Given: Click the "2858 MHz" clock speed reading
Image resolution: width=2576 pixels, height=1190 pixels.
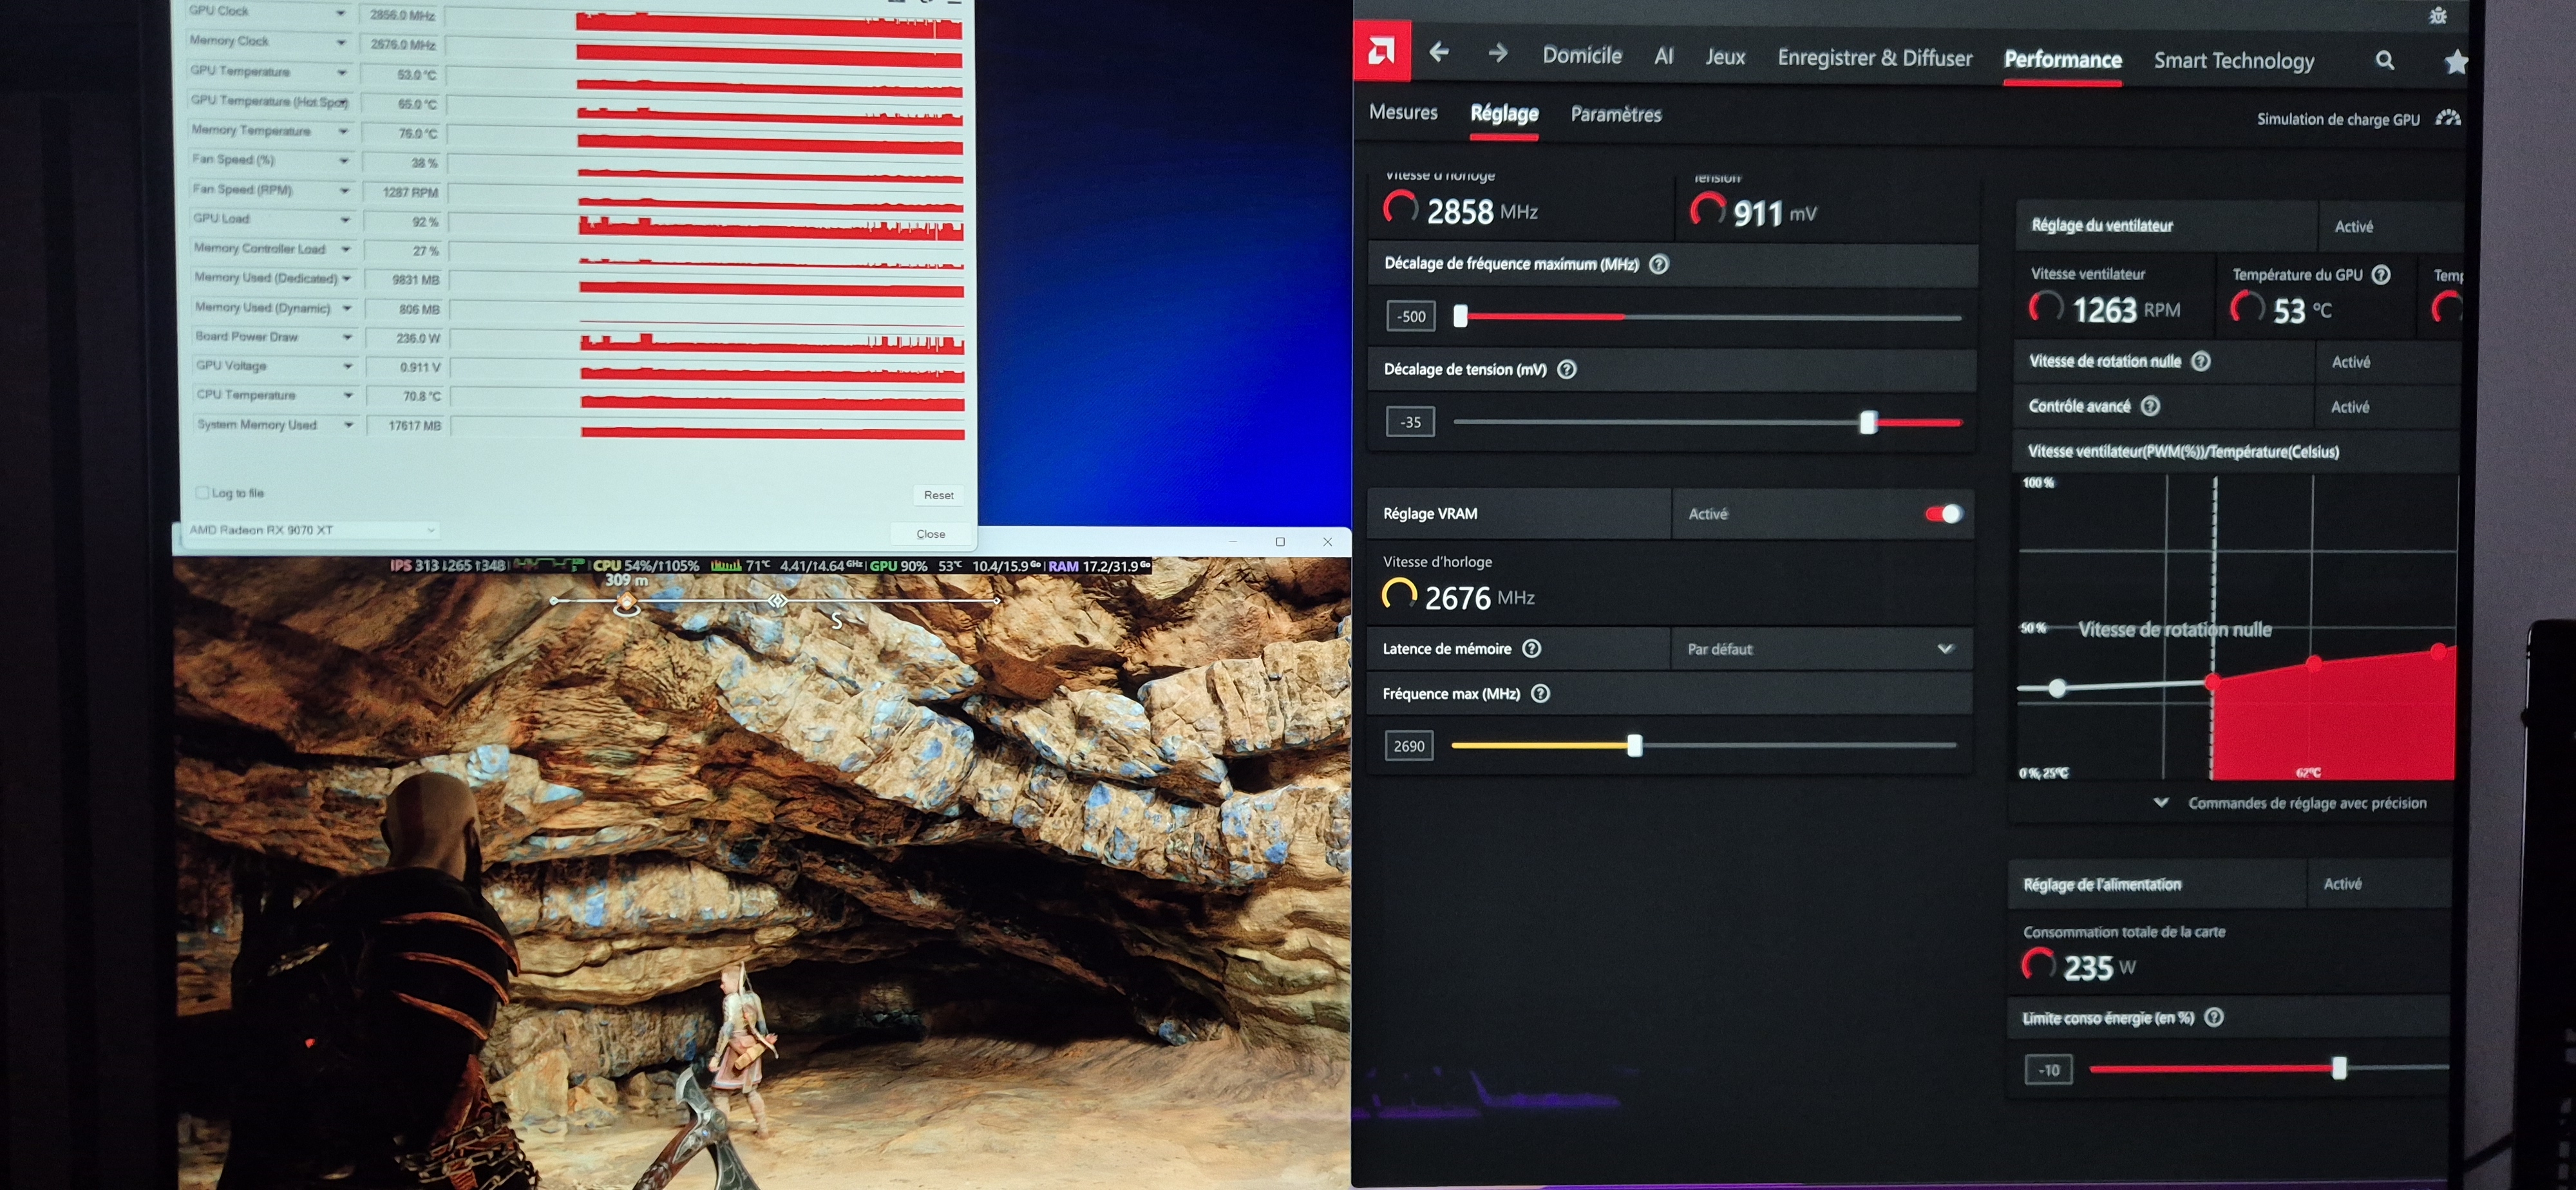Looking at the screenshot, I should [x=1482, y=211].
